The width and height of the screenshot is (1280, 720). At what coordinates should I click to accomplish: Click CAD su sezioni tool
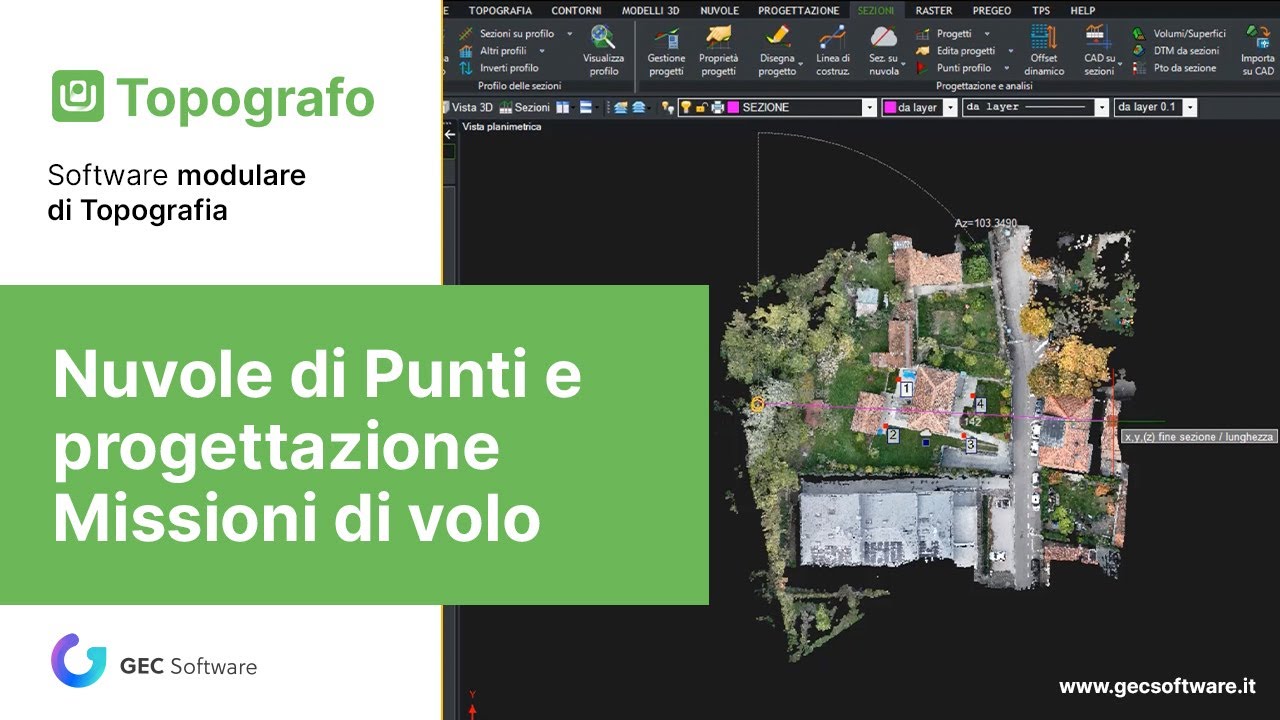[1099, 50]
